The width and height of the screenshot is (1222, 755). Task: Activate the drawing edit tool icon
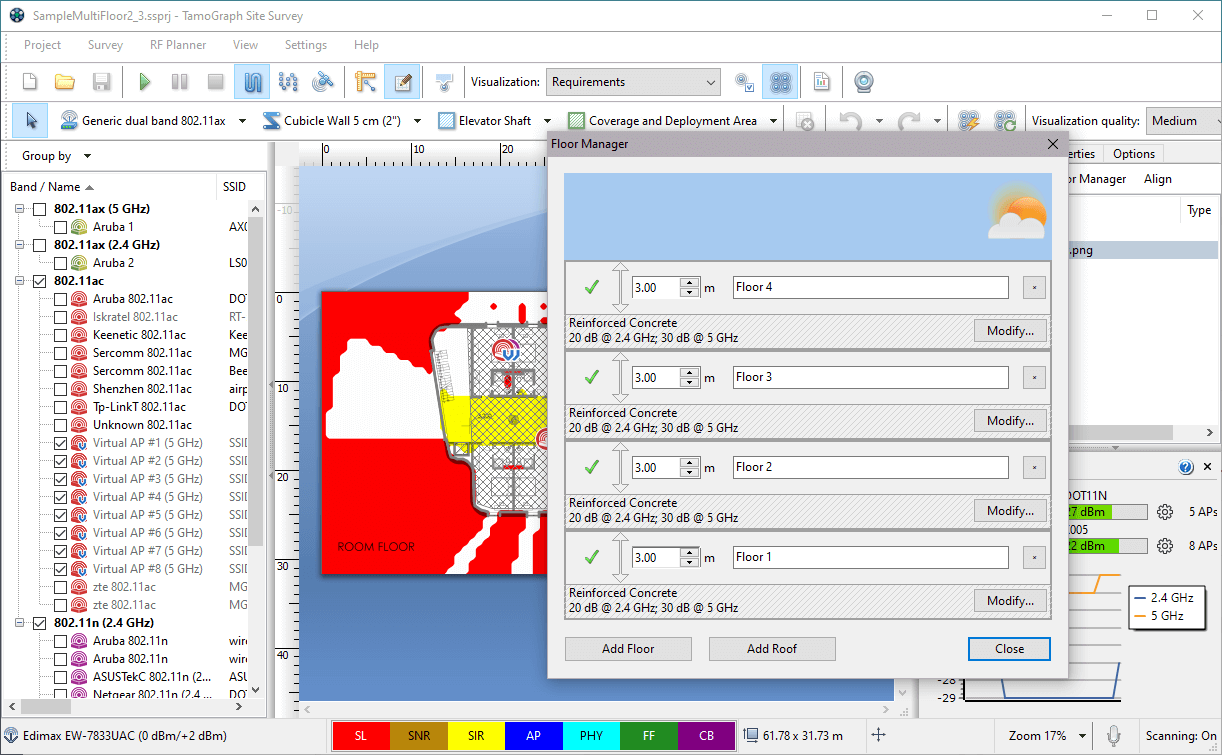click(x=402, y=82)
